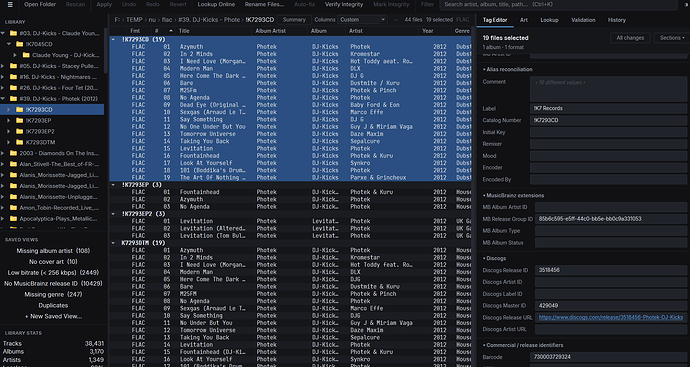Click the Summary button
Screen dimensions: 690x367
point(294,20)
